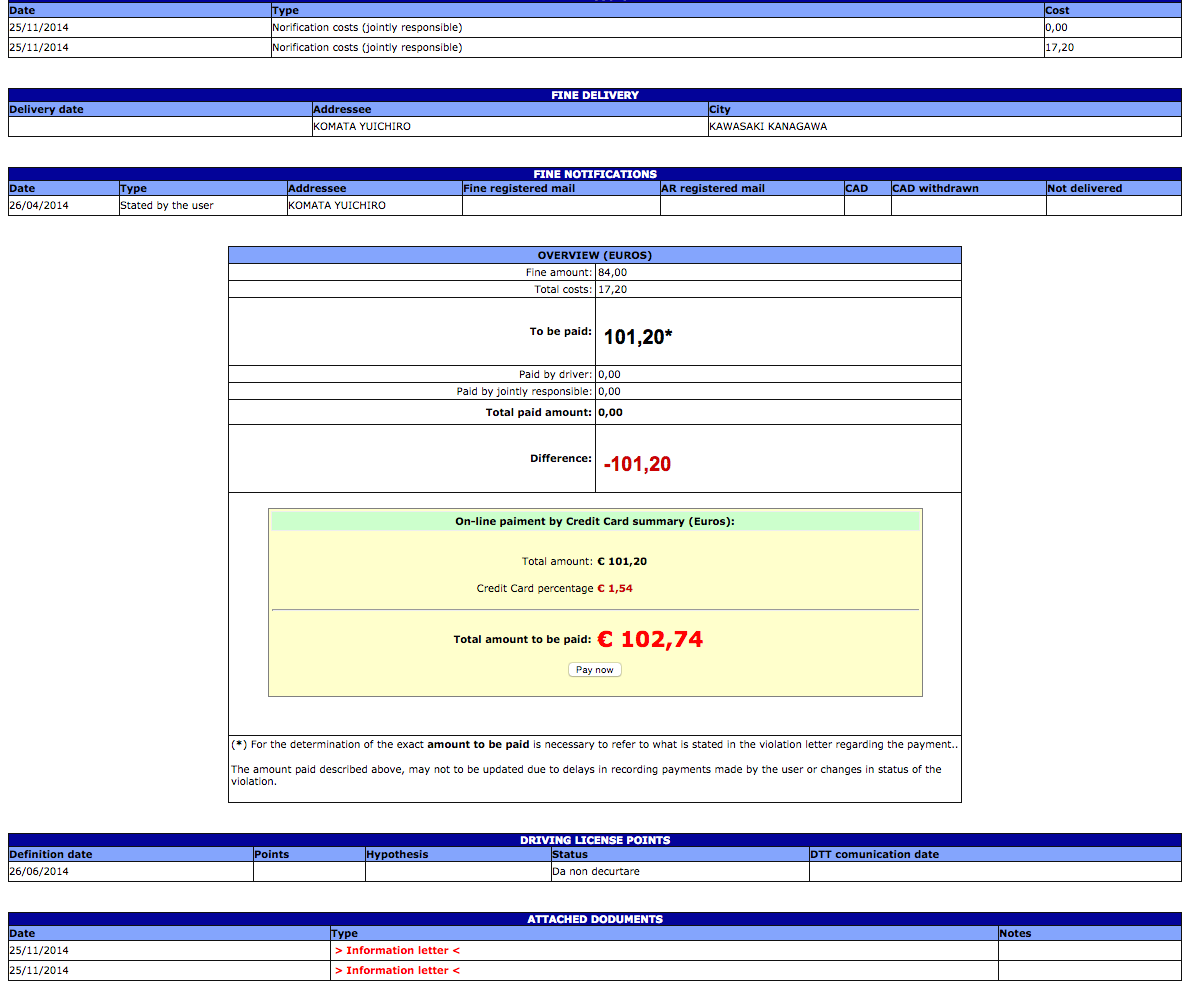Open the first Information letter link

tap(397, 951)
